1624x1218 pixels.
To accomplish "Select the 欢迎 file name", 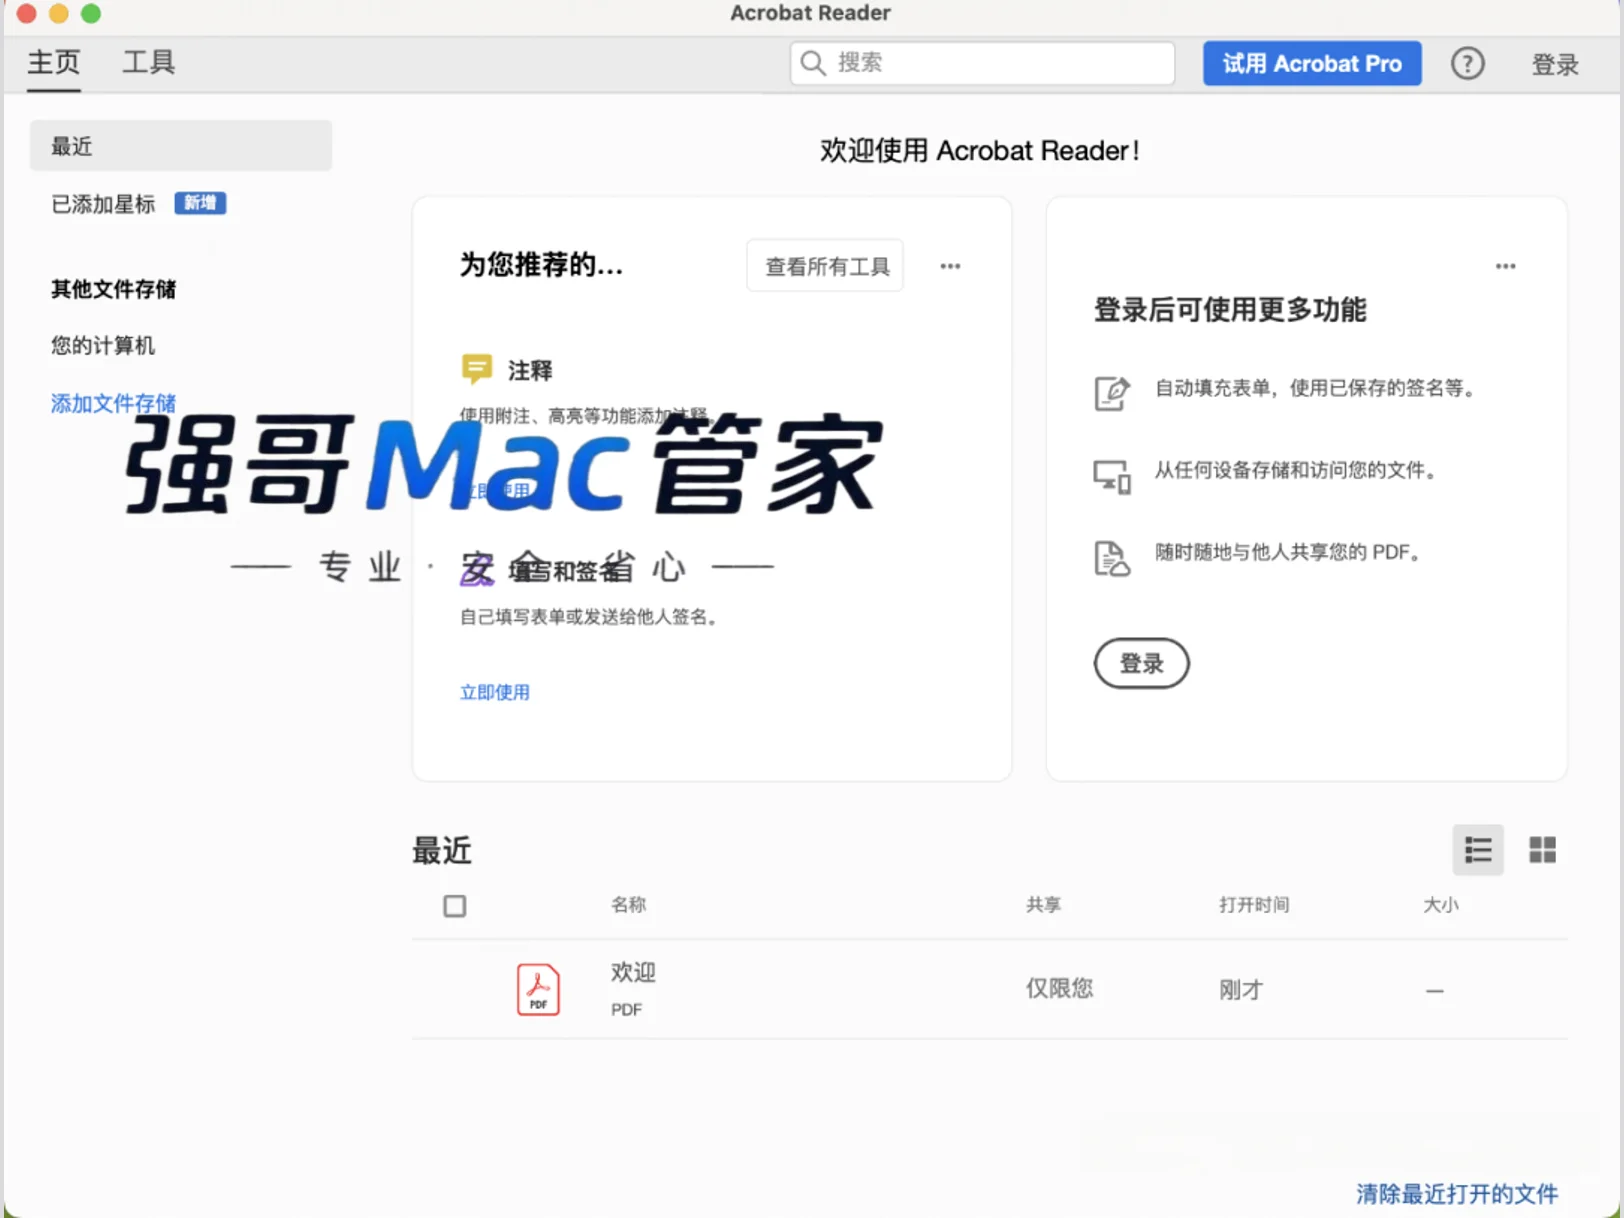I will tap(633, 972).
